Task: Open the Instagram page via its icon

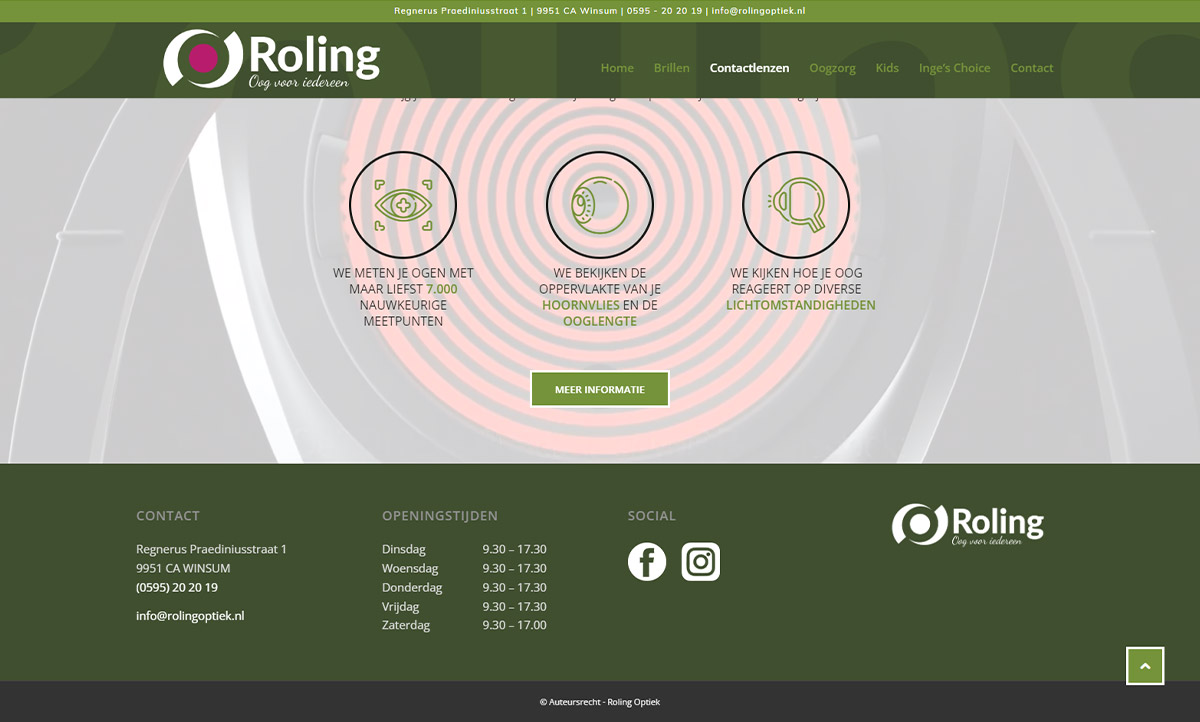Action: tap(700, 561)
